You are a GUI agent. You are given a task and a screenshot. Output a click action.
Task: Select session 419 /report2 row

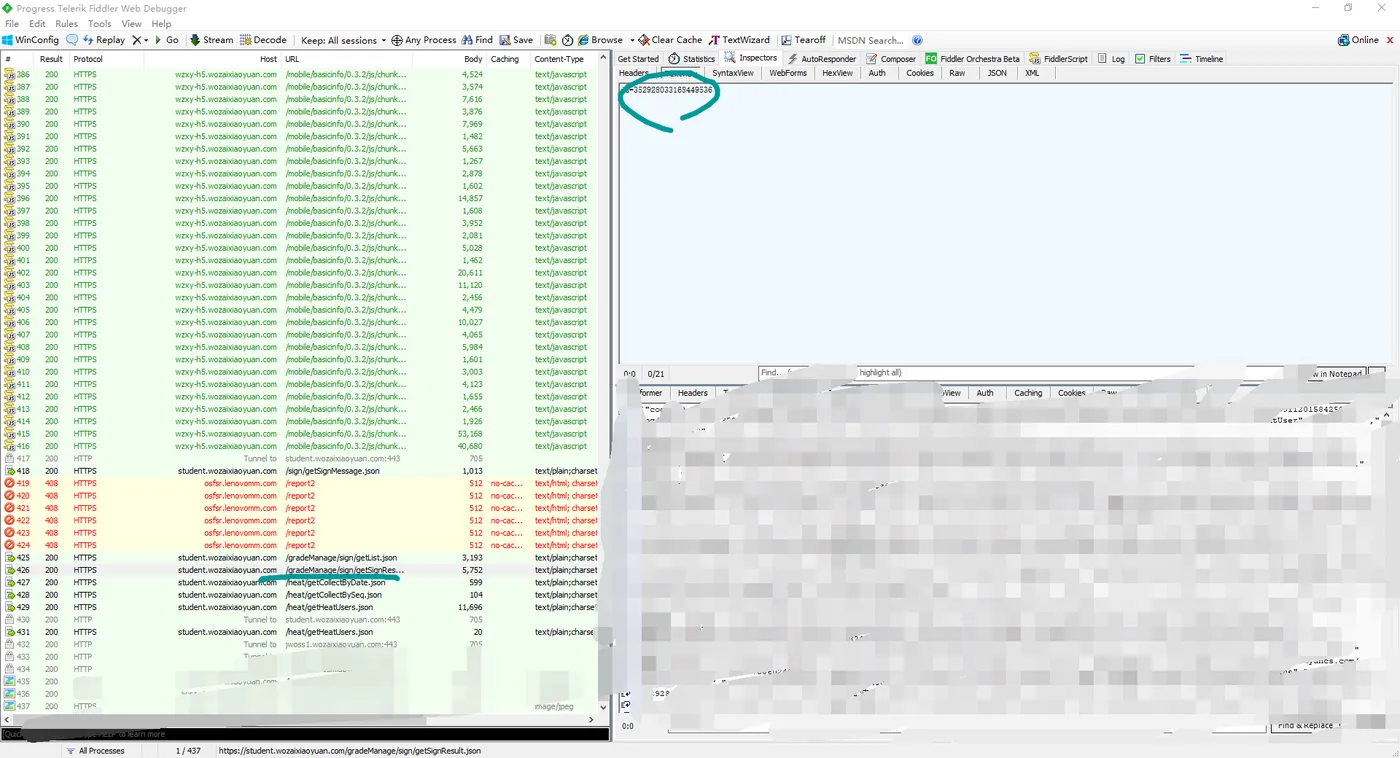tap(300, 483)
